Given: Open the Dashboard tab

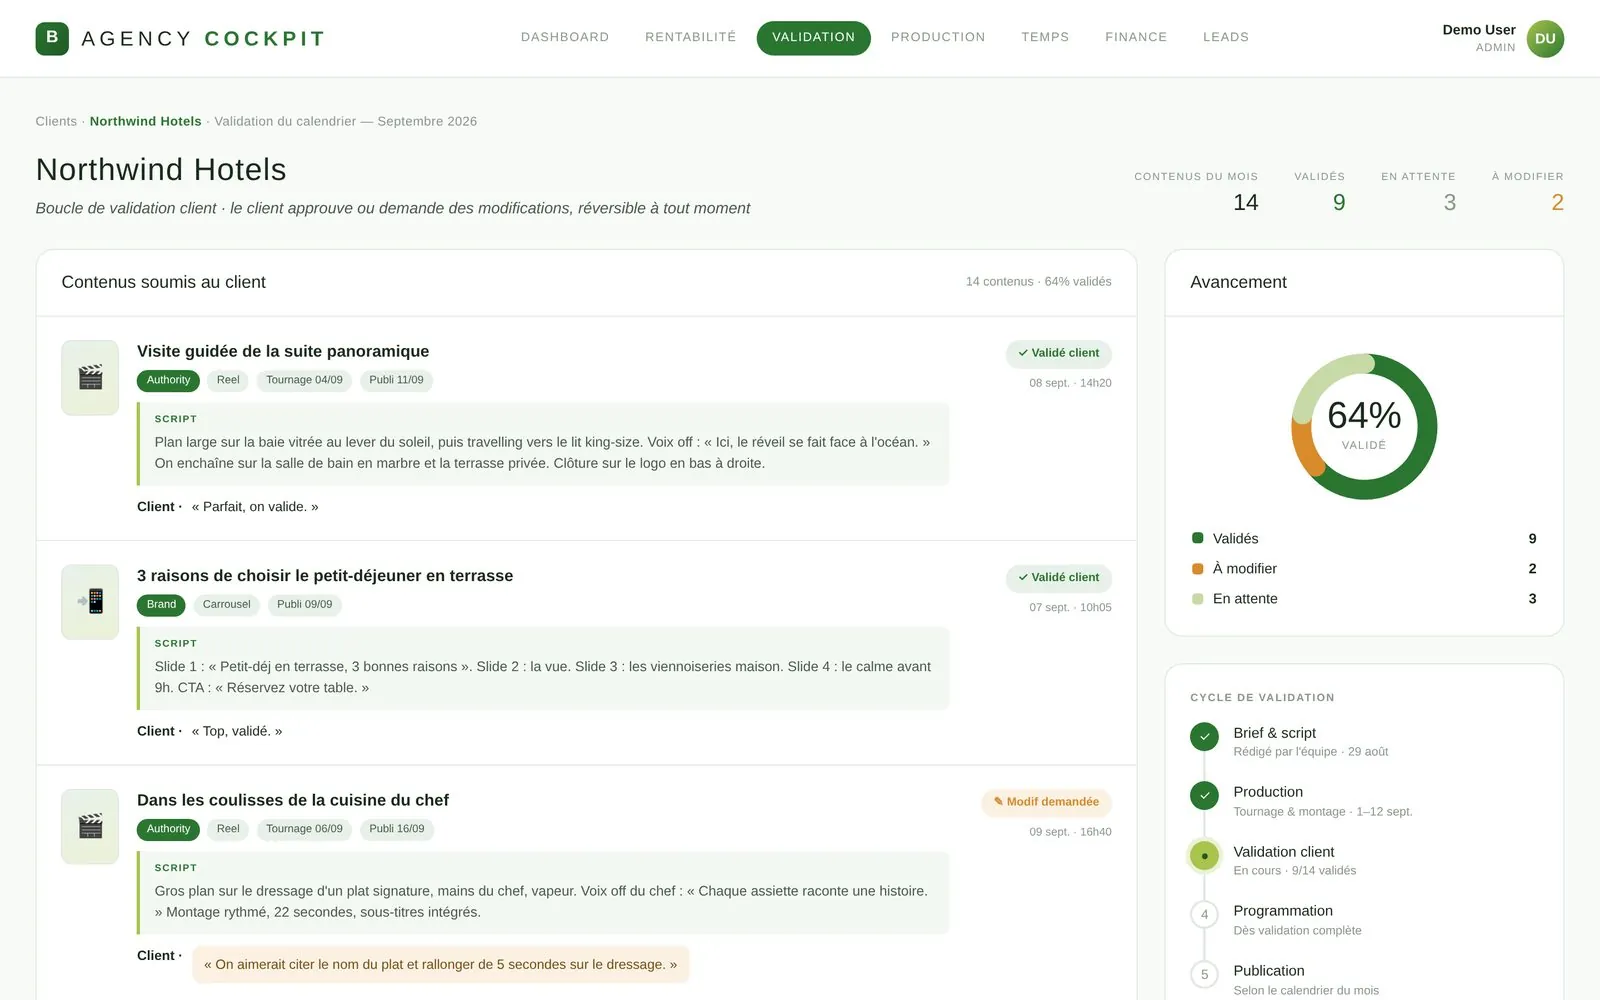Looking at the screenshot, I should 565,37.
